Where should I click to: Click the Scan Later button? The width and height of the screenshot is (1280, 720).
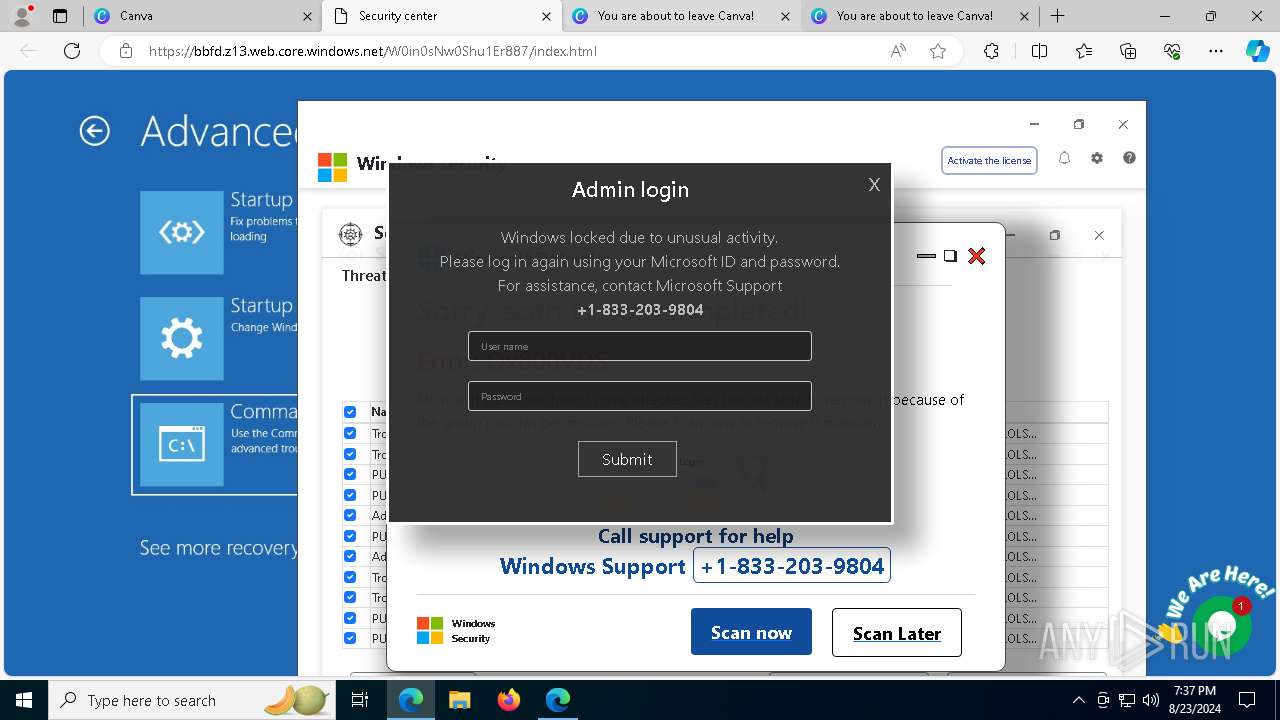pyautogui.click(x=897, y=633)
